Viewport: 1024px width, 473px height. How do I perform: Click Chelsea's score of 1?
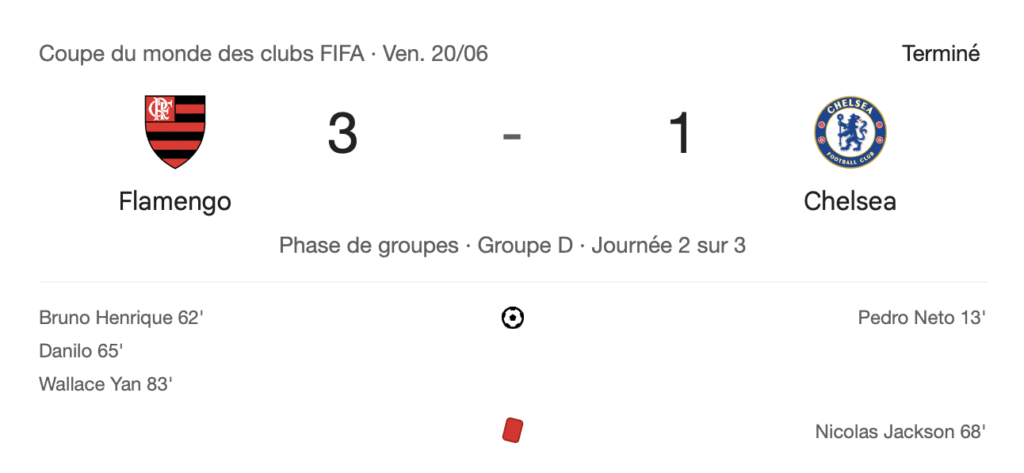tap(680, 134)
